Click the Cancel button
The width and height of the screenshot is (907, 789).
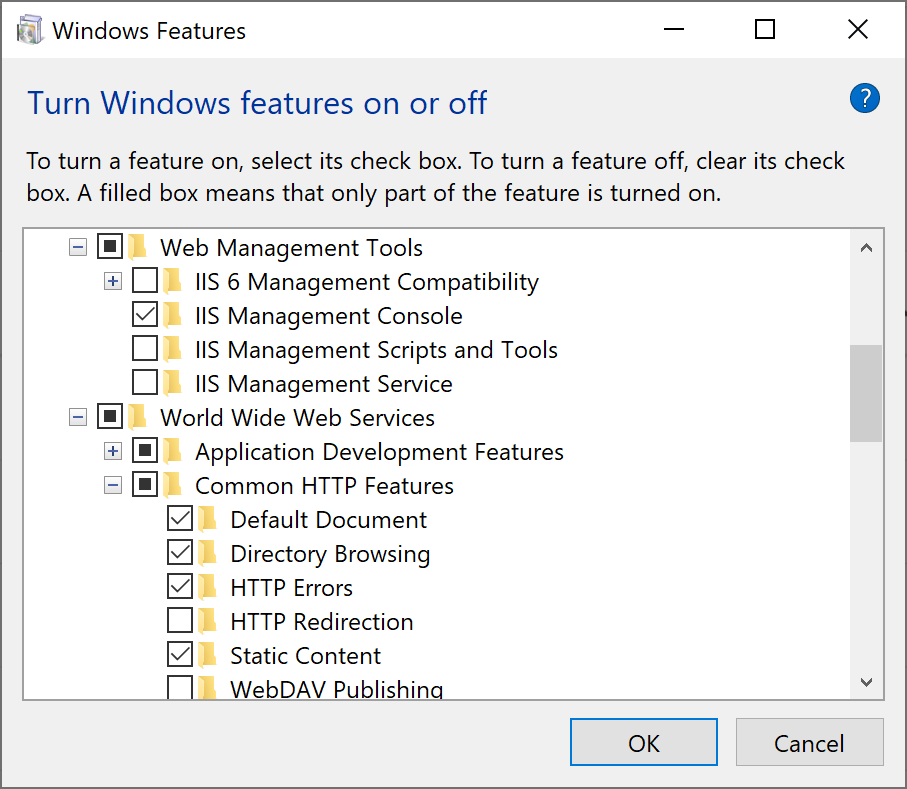[x=809, y=743]
